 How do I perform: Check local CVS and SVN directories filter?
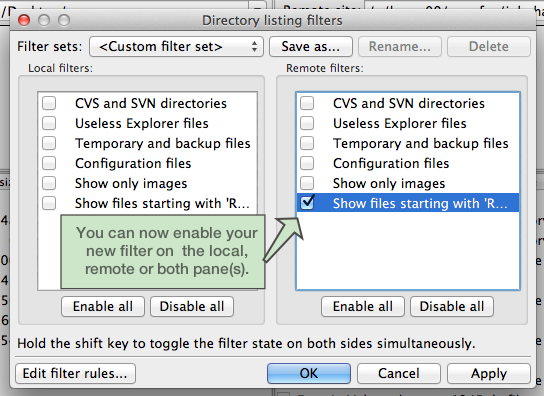49,103
